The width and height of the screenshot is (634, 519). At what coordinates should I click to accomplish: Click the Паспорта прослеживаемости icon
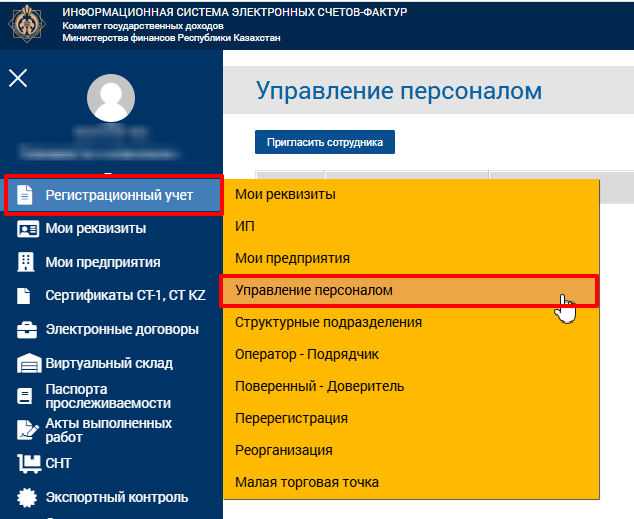tap(25, 396)
